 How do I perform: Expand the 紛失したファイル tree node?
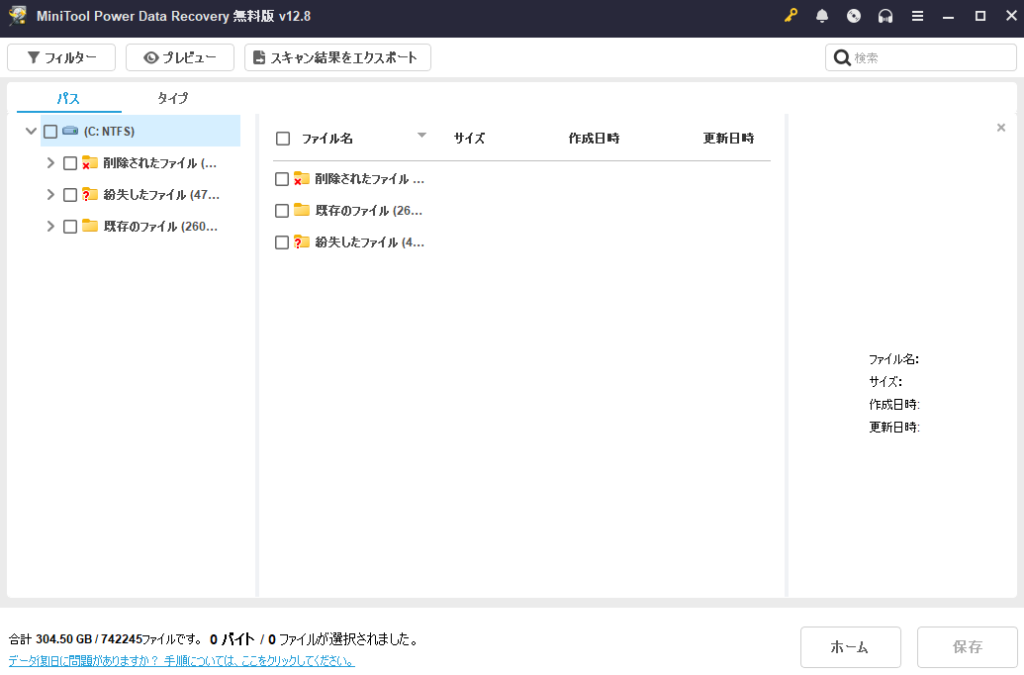(50, 194)
